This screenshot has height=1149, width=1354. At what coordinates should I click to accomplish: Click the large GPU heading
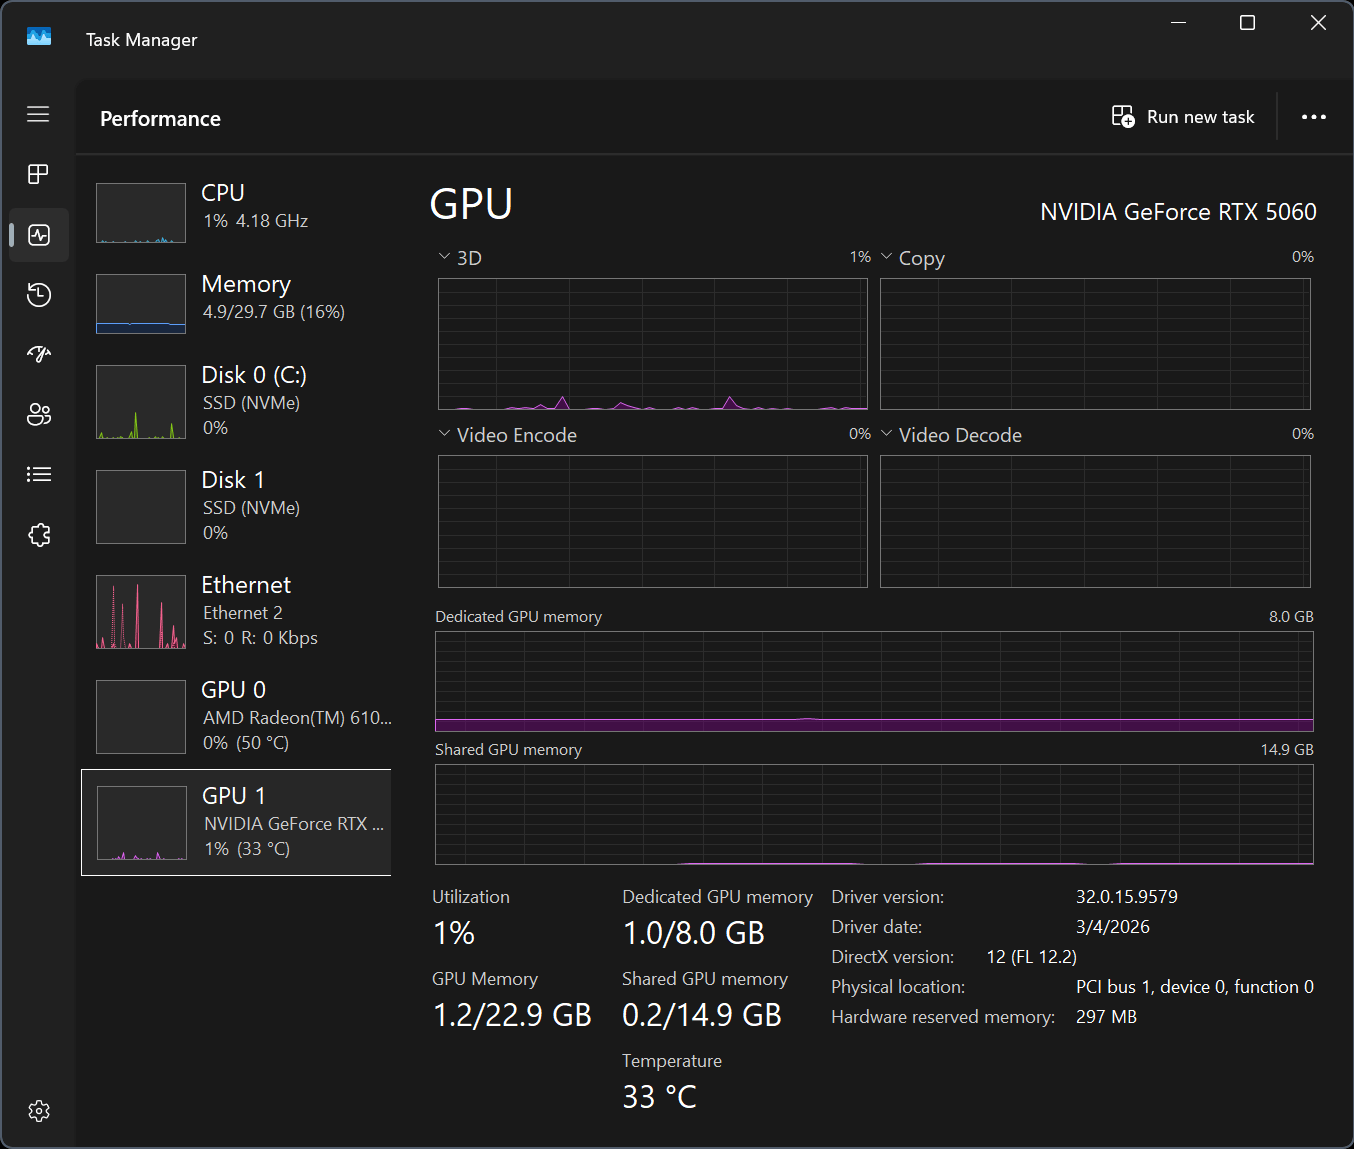tap(471, 204)
